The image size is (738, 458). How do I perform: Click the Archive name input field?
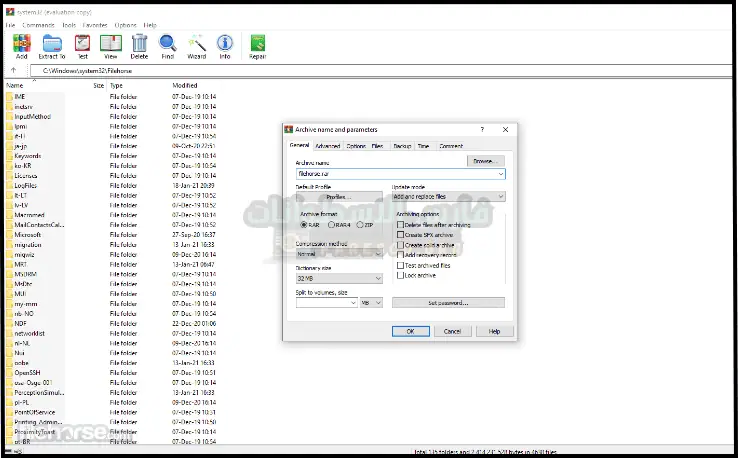[395, 173]
